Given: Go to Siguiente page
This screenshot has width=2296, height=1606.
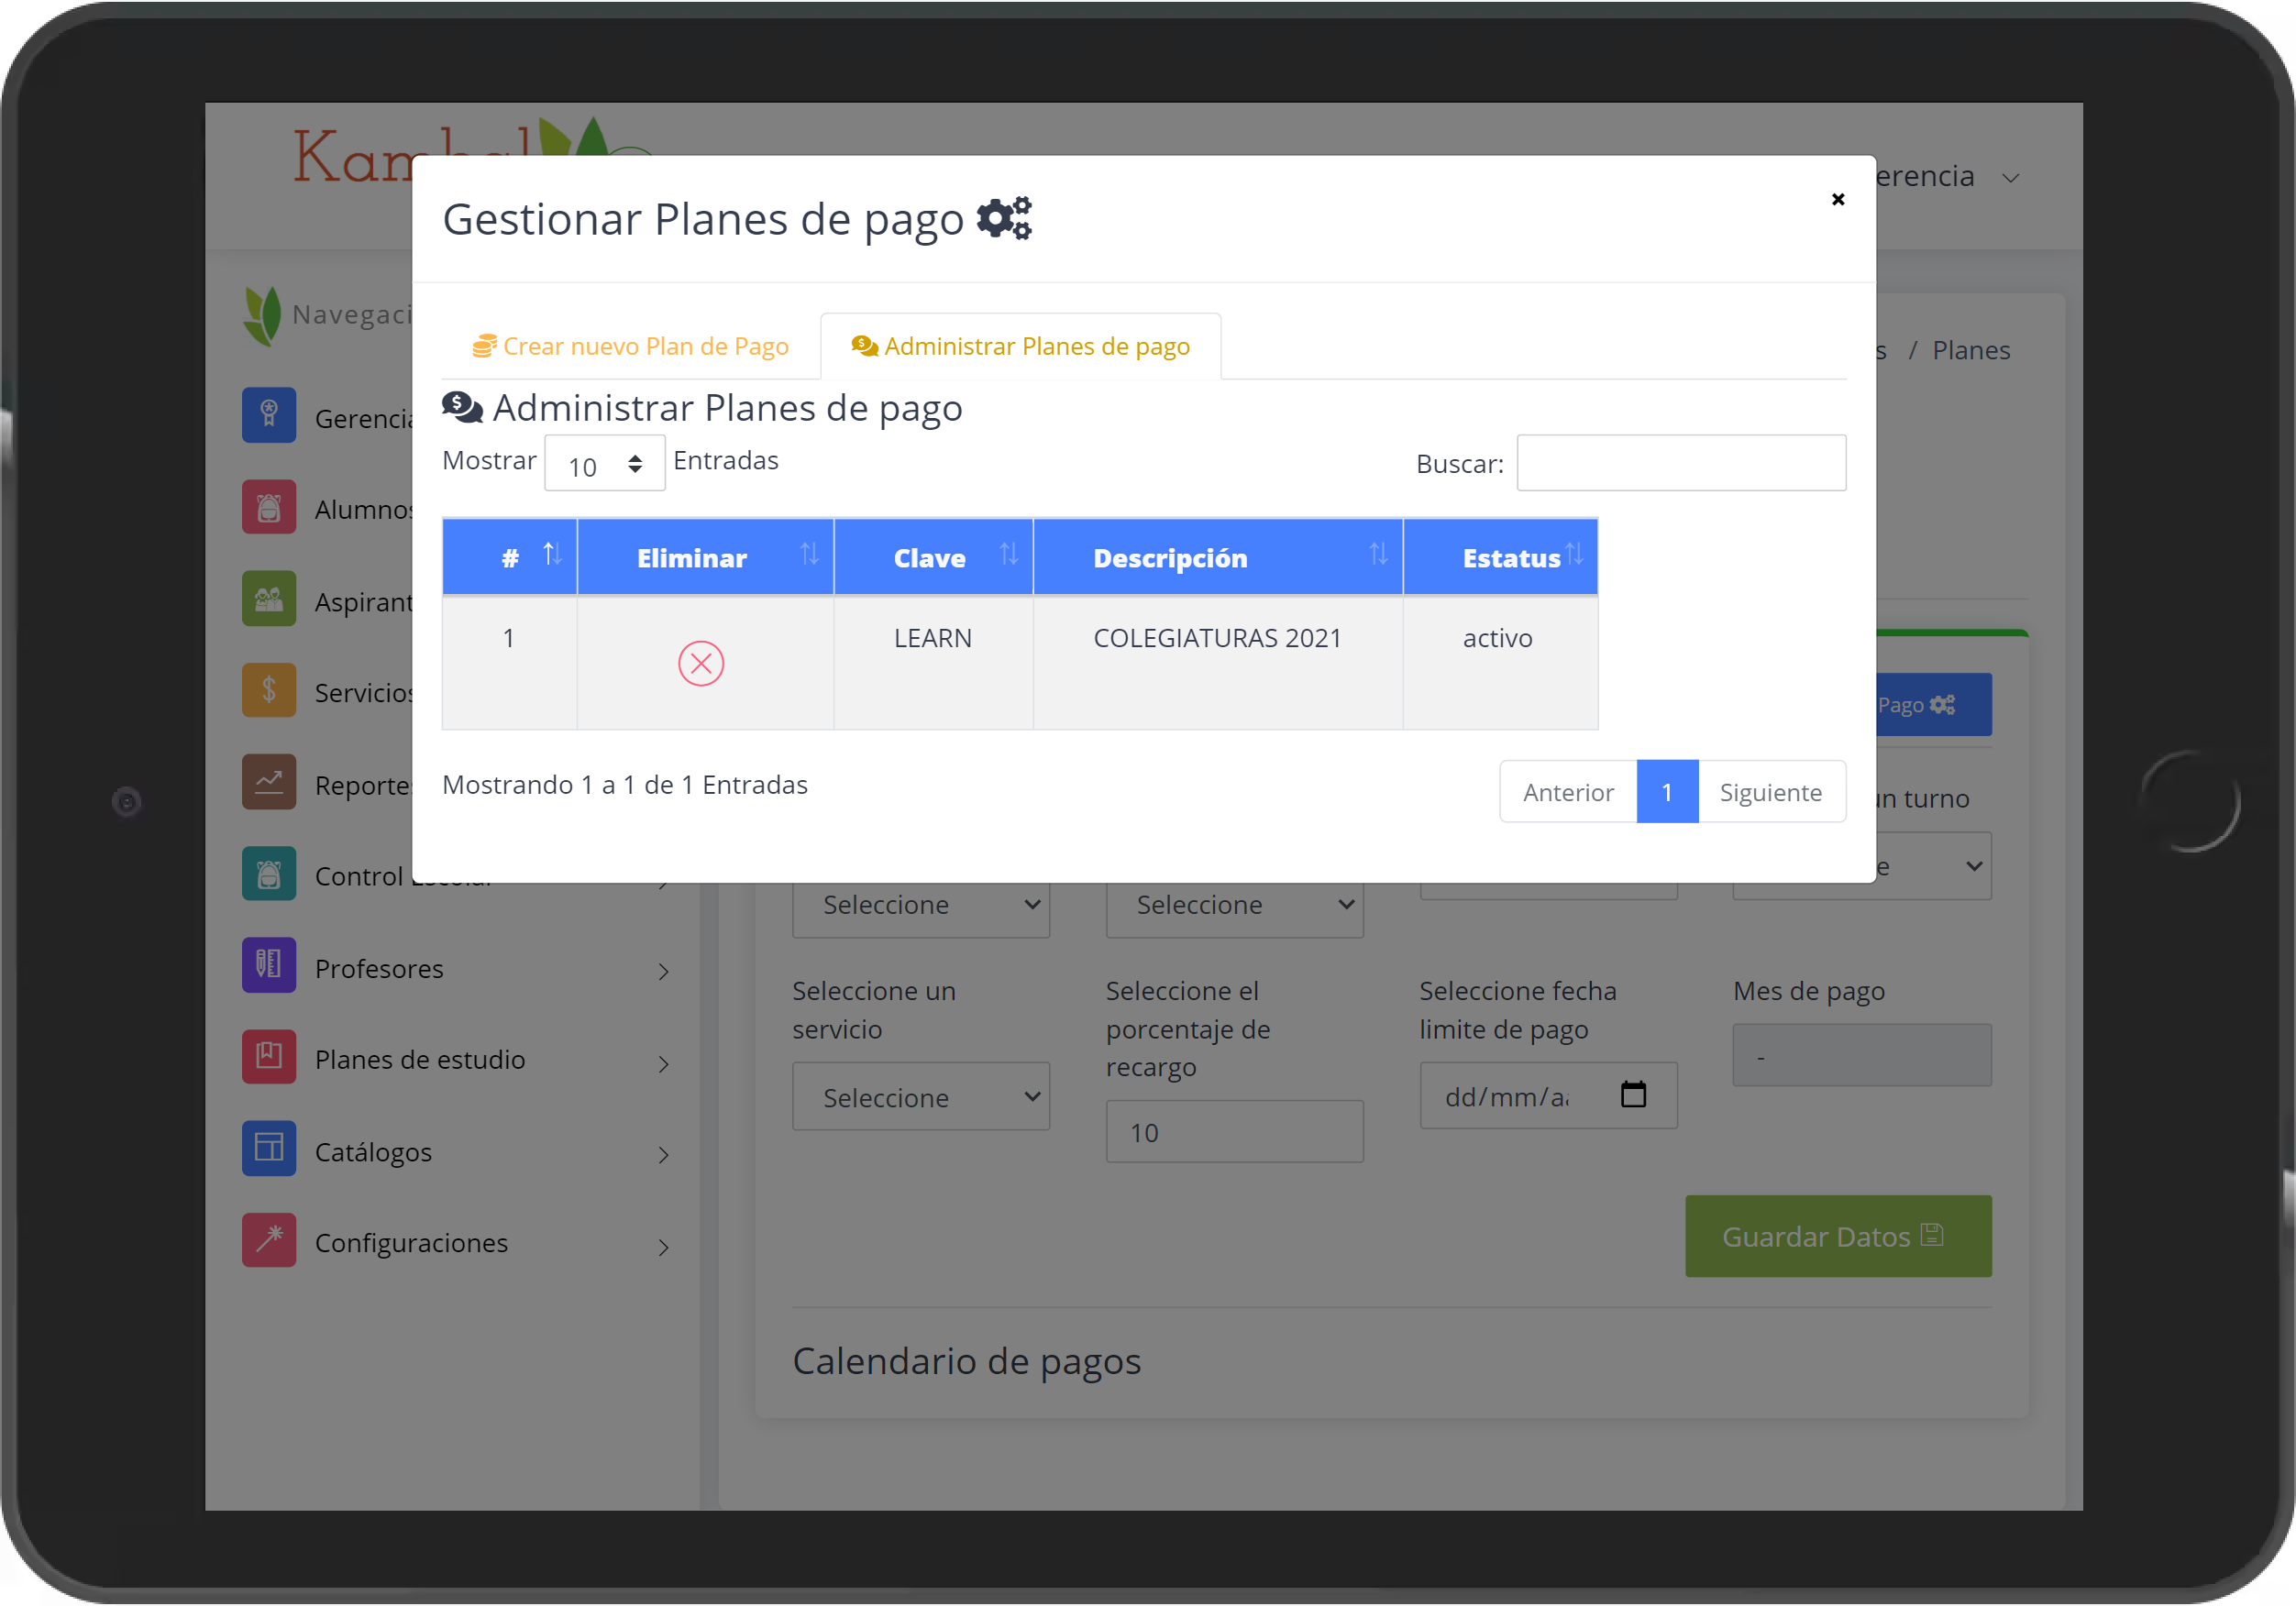Looking at the screenshot, I should [x=1771, y=792].
